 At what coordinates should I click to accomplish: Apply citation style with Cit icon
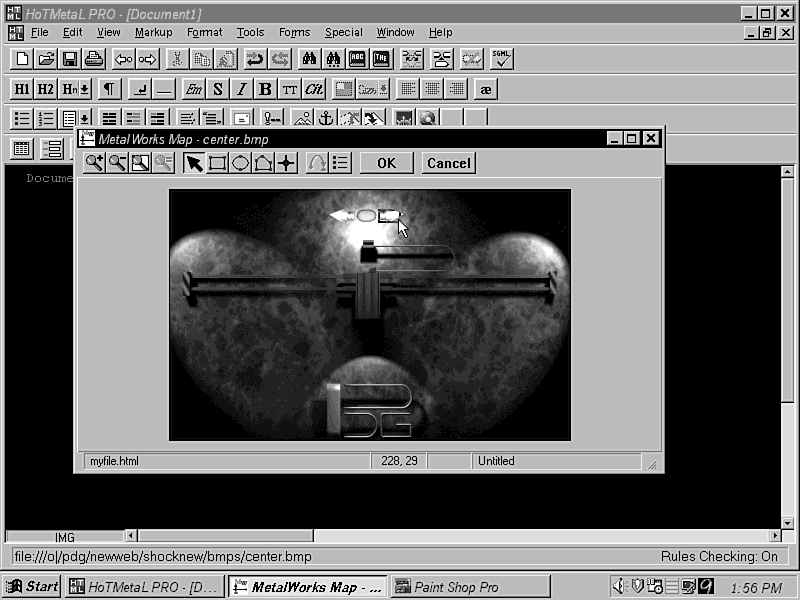(x=313, y=89)
